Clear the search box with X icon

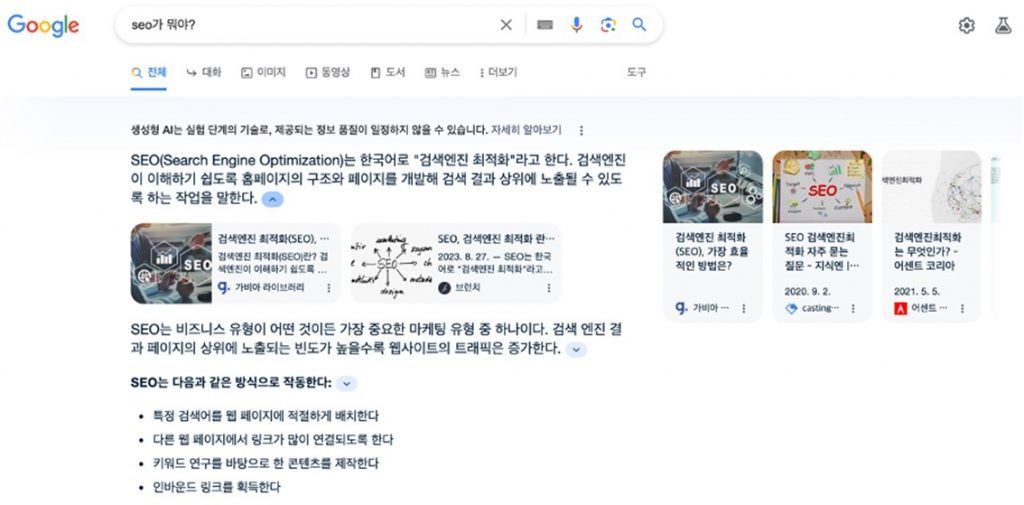pyautogui.click(x=506, y=25)
